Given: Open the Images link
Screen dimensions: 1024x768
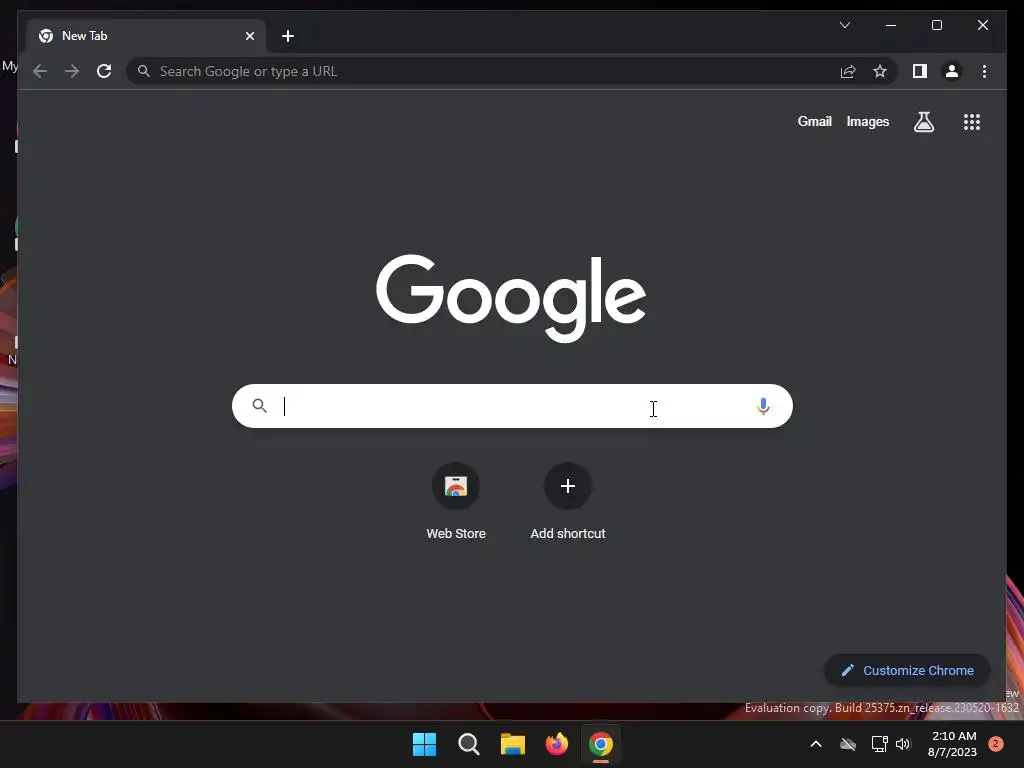Looking at the screenshot, I should [x=867, y=121].
